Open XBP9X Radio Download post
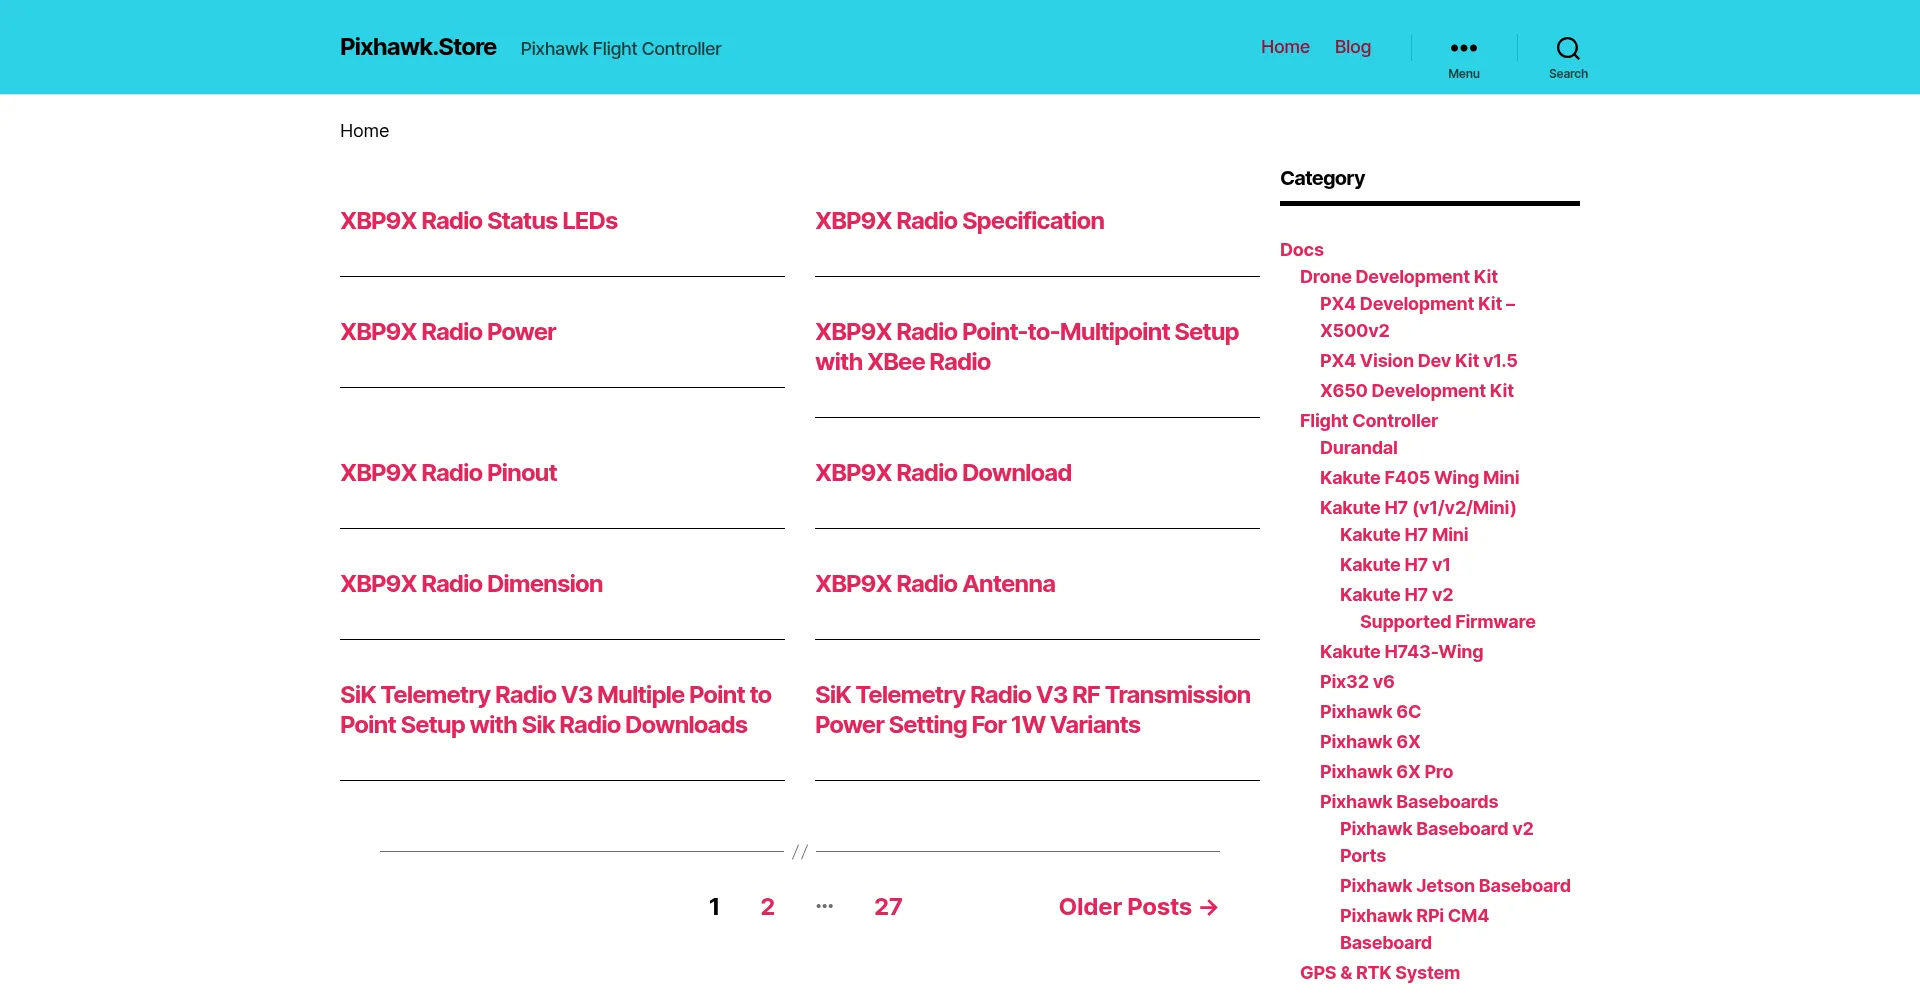Viewport: 1920px width, 993px height. tap(943, 473)
